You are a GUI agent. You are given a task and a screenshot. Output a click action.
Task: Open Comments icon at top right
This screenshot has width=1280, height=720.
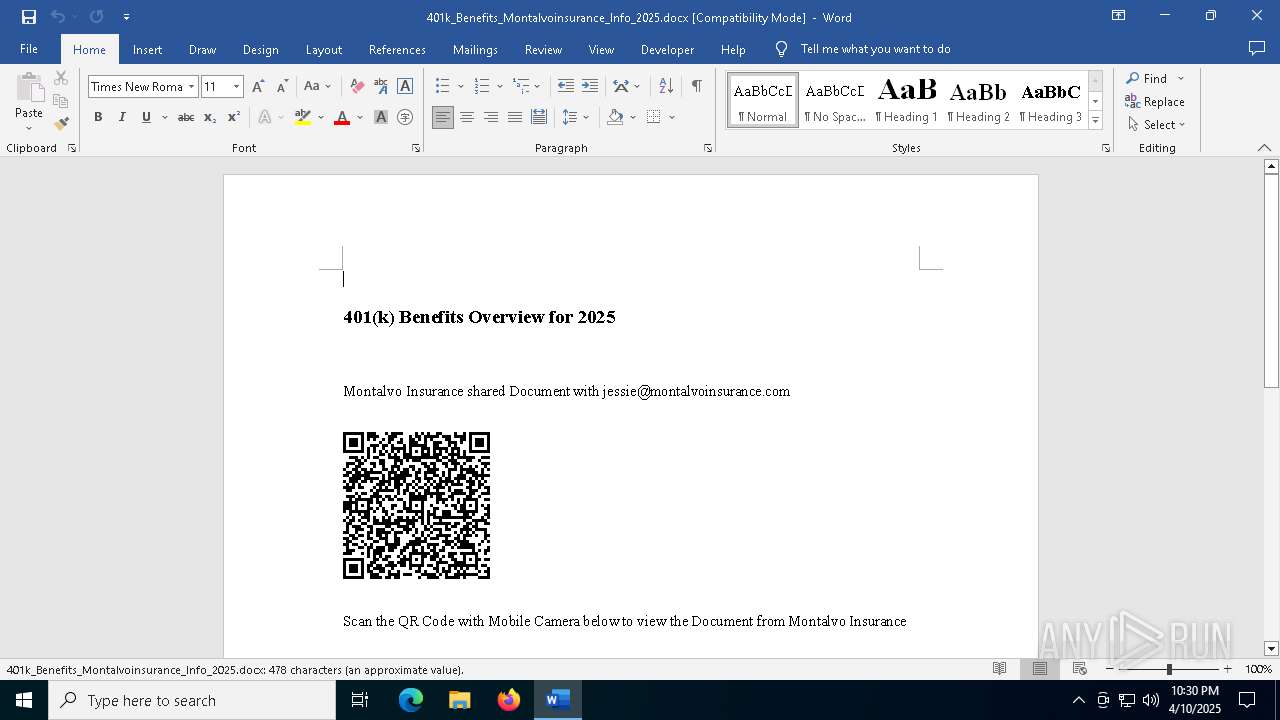(x=1257, y=48)
